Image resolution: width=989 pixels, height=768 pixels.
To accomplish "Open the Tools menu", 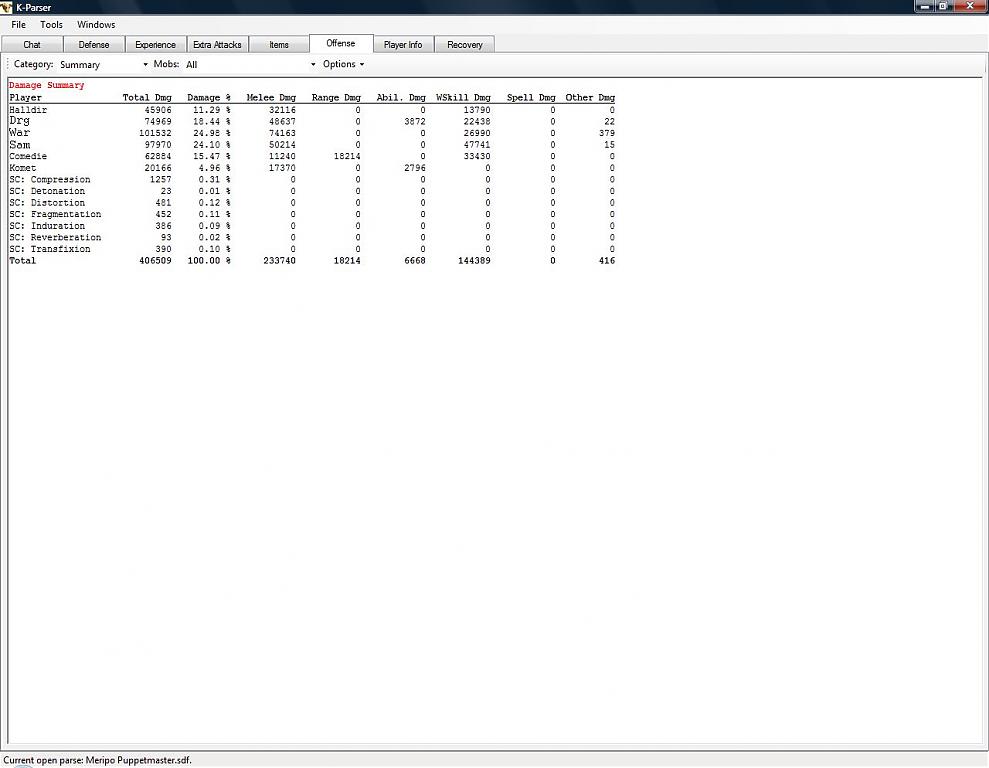I will [51, 25].
